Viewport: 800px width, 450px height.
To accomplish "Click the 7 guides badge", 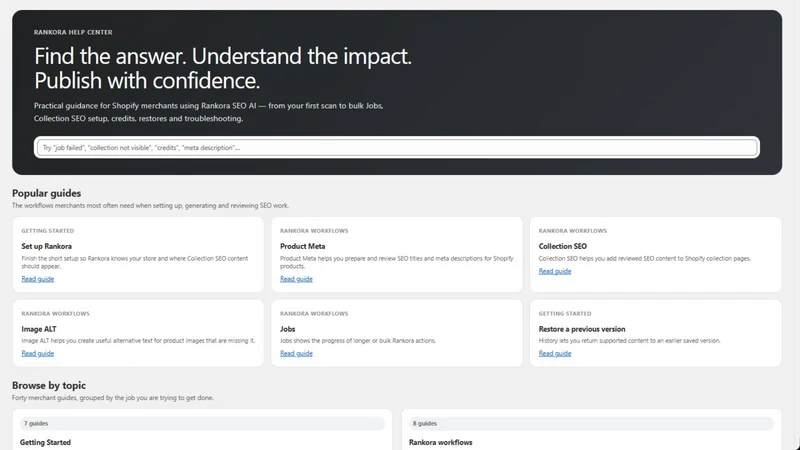I will click(203, 423).
